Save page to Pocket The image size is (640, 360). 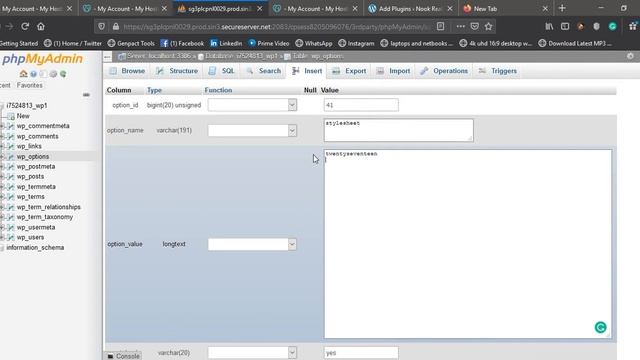pos(474,27)
